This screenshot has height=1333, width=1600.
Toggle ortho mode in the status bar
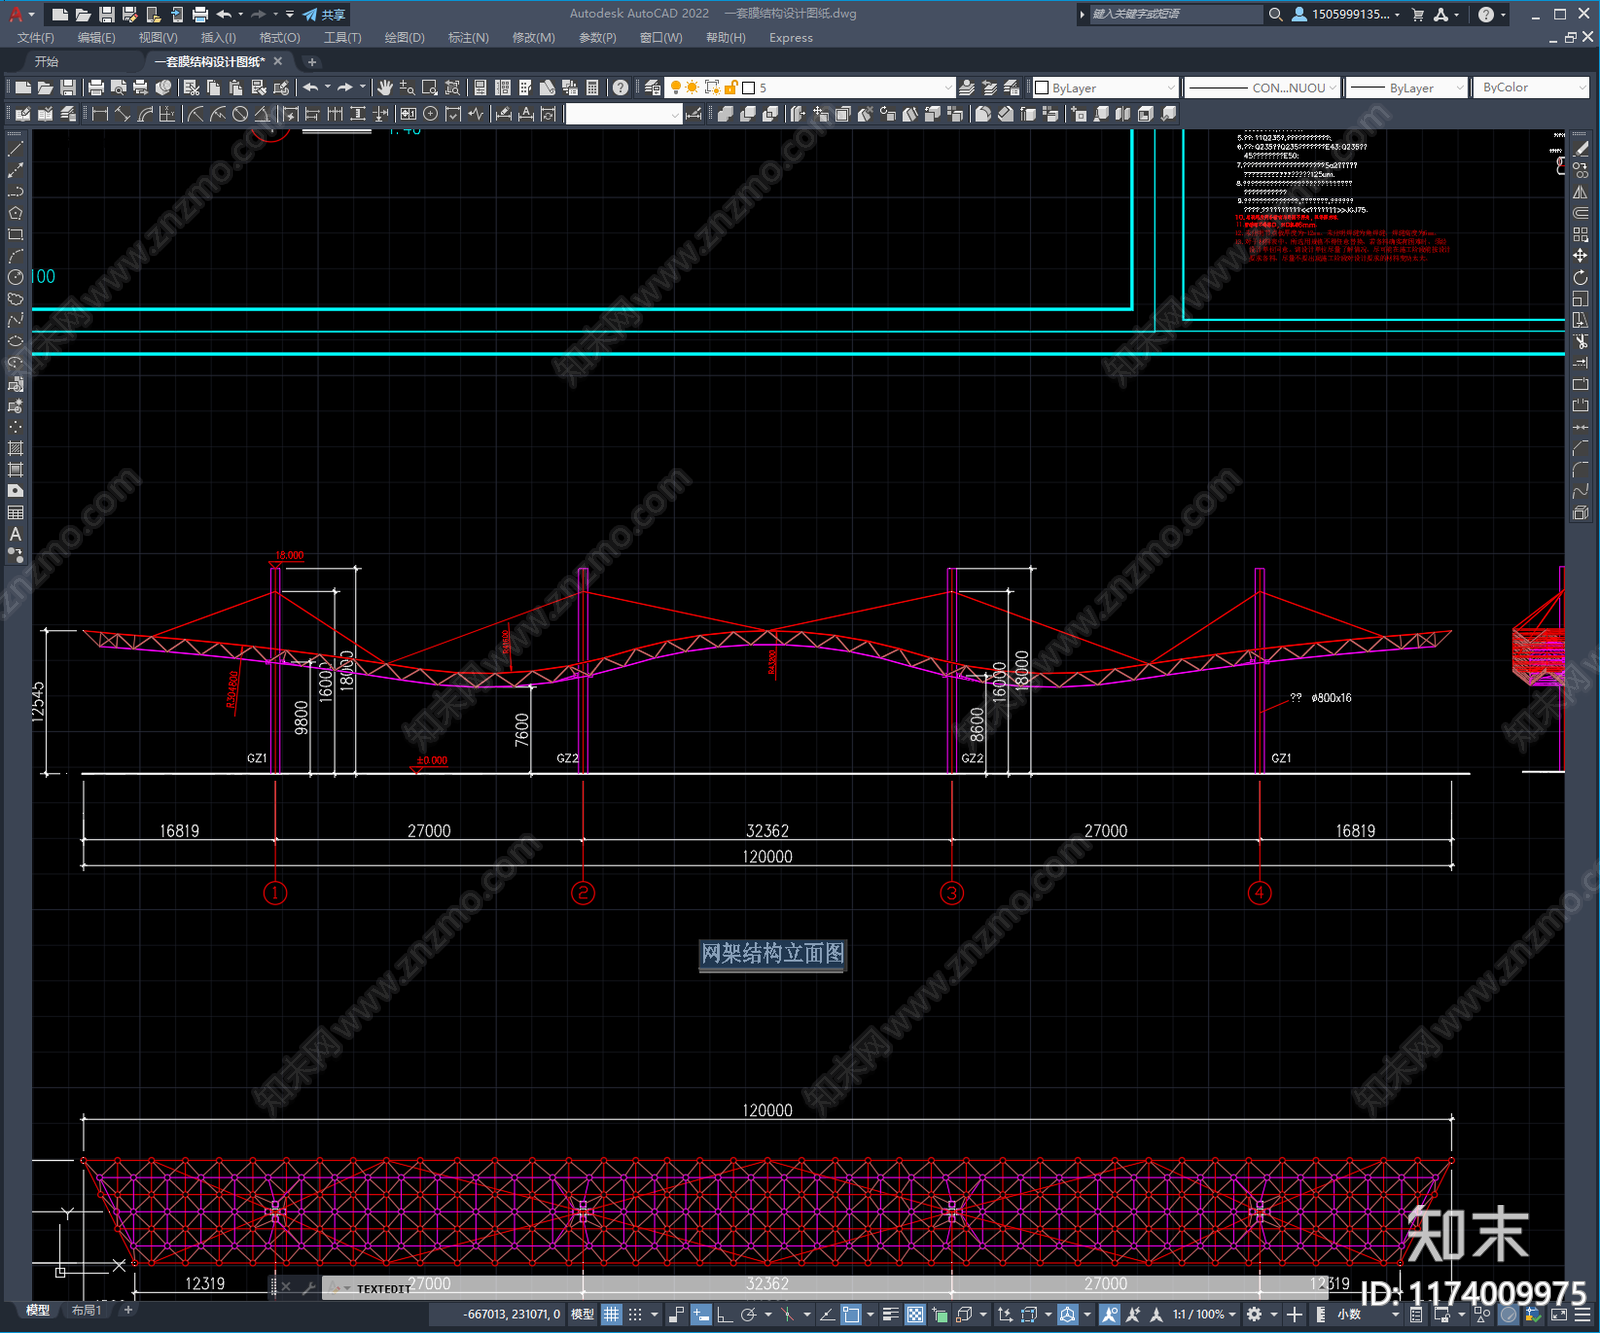coord(725,1314)
